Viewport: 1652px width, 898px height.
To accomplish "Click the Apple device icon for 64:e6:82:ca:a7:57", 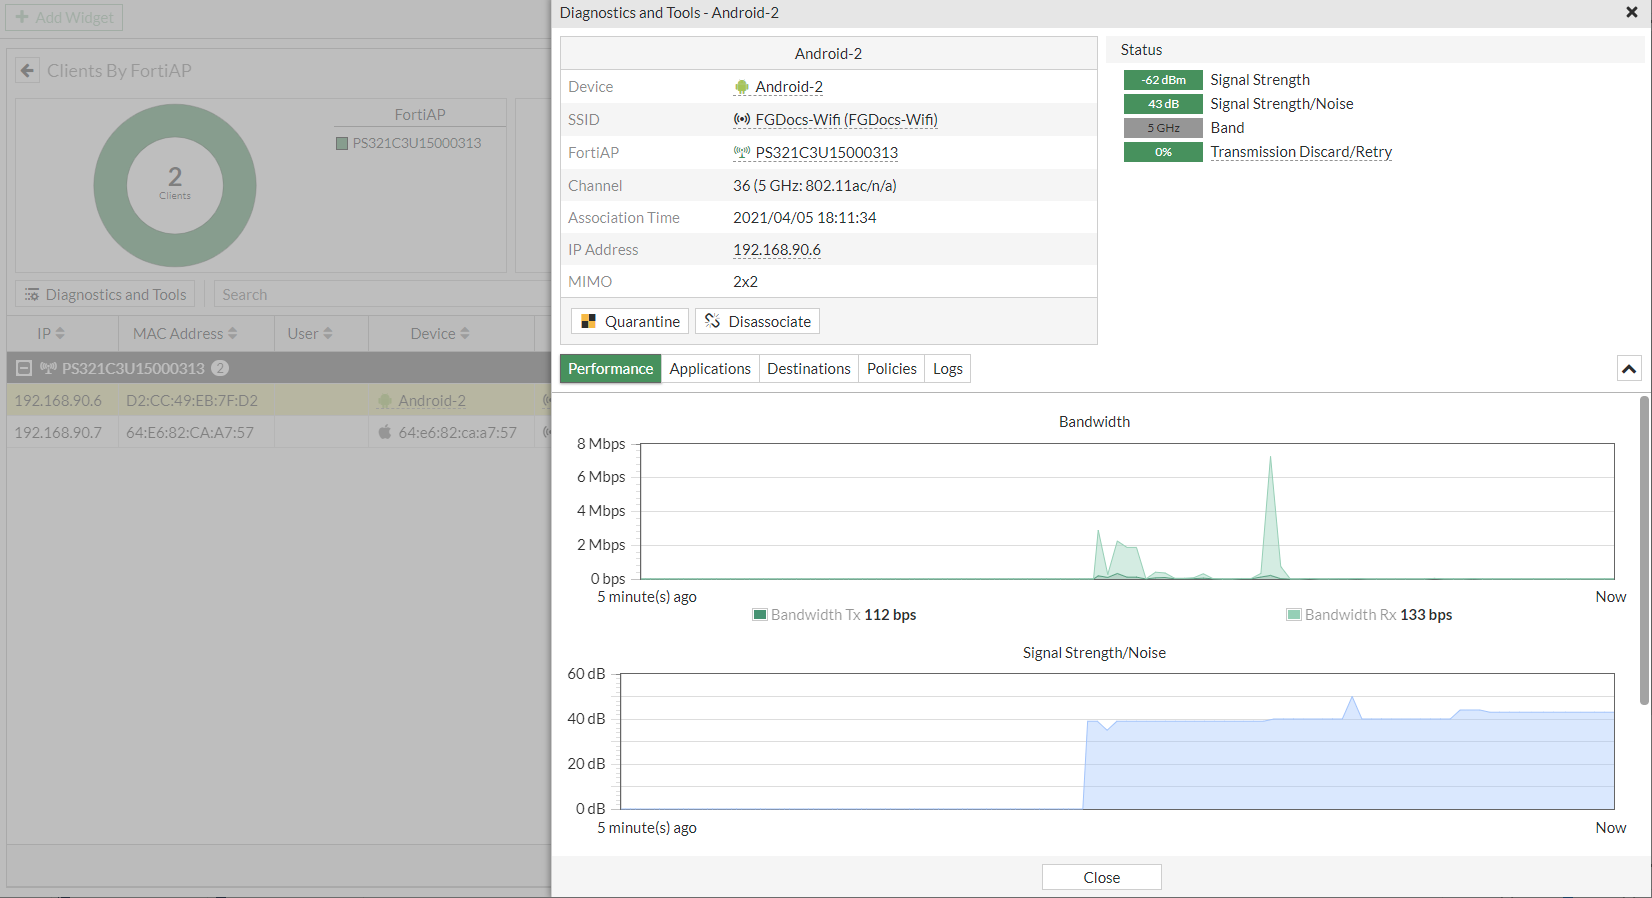I will pyautogui.click(x=385, y=432).
